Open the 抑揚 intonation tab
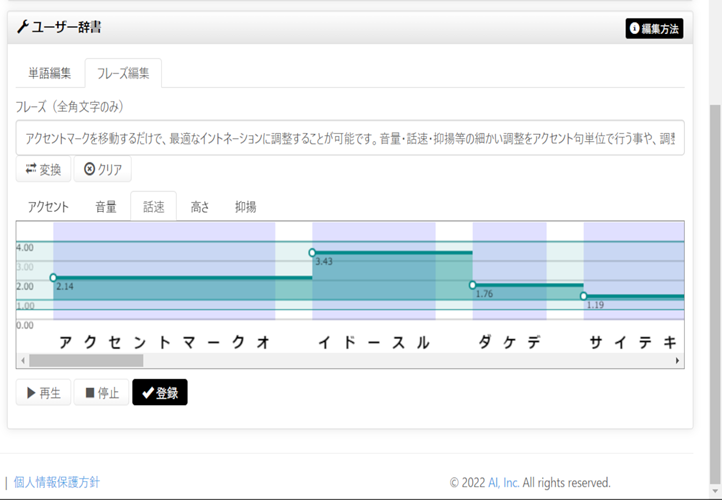Screen dimensions: 722x500 [245, 207]
